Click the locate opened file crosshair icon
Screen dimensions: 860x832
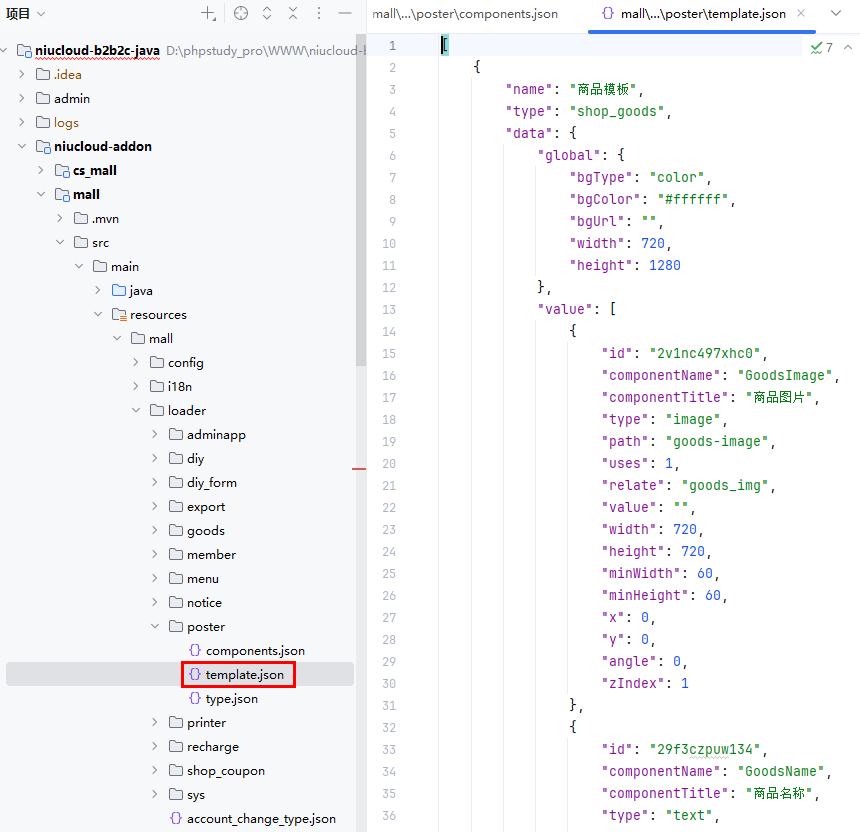pos(240,14)
